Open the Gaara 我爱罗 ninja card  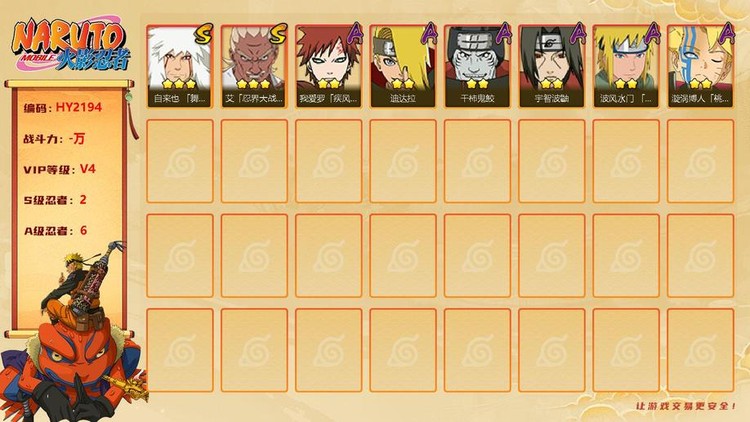(328, 66)
